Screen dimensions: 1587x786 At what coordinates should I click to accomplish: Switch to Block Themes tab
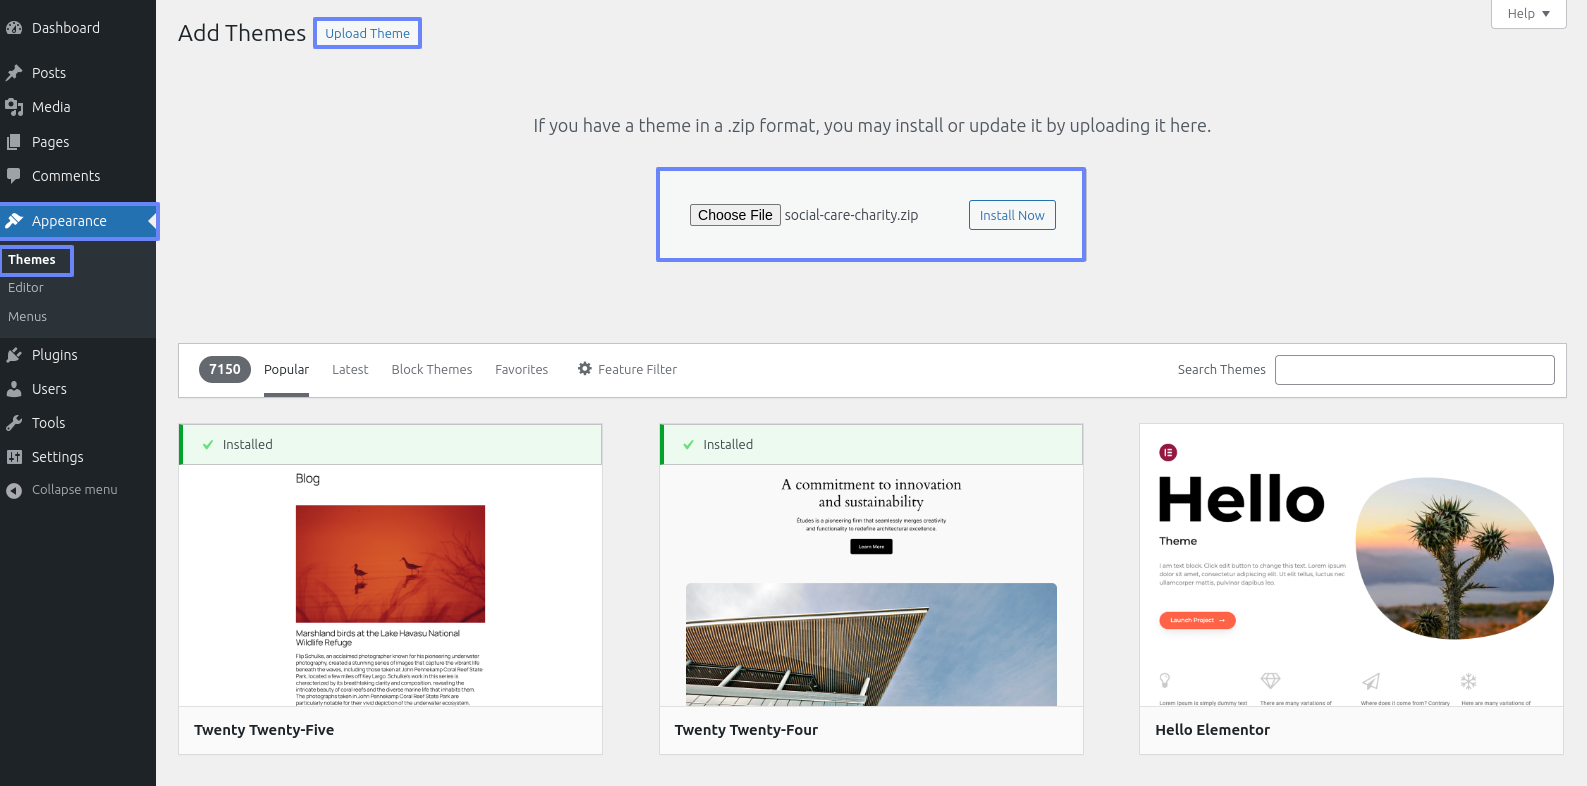pos(432,370)
